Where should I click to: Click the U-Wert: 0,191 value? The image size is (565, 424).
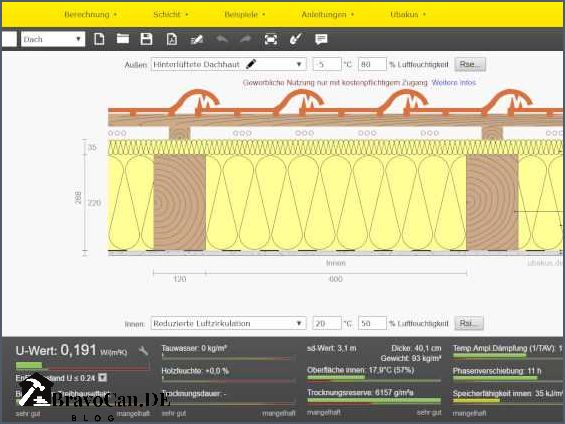click(71, 350)
